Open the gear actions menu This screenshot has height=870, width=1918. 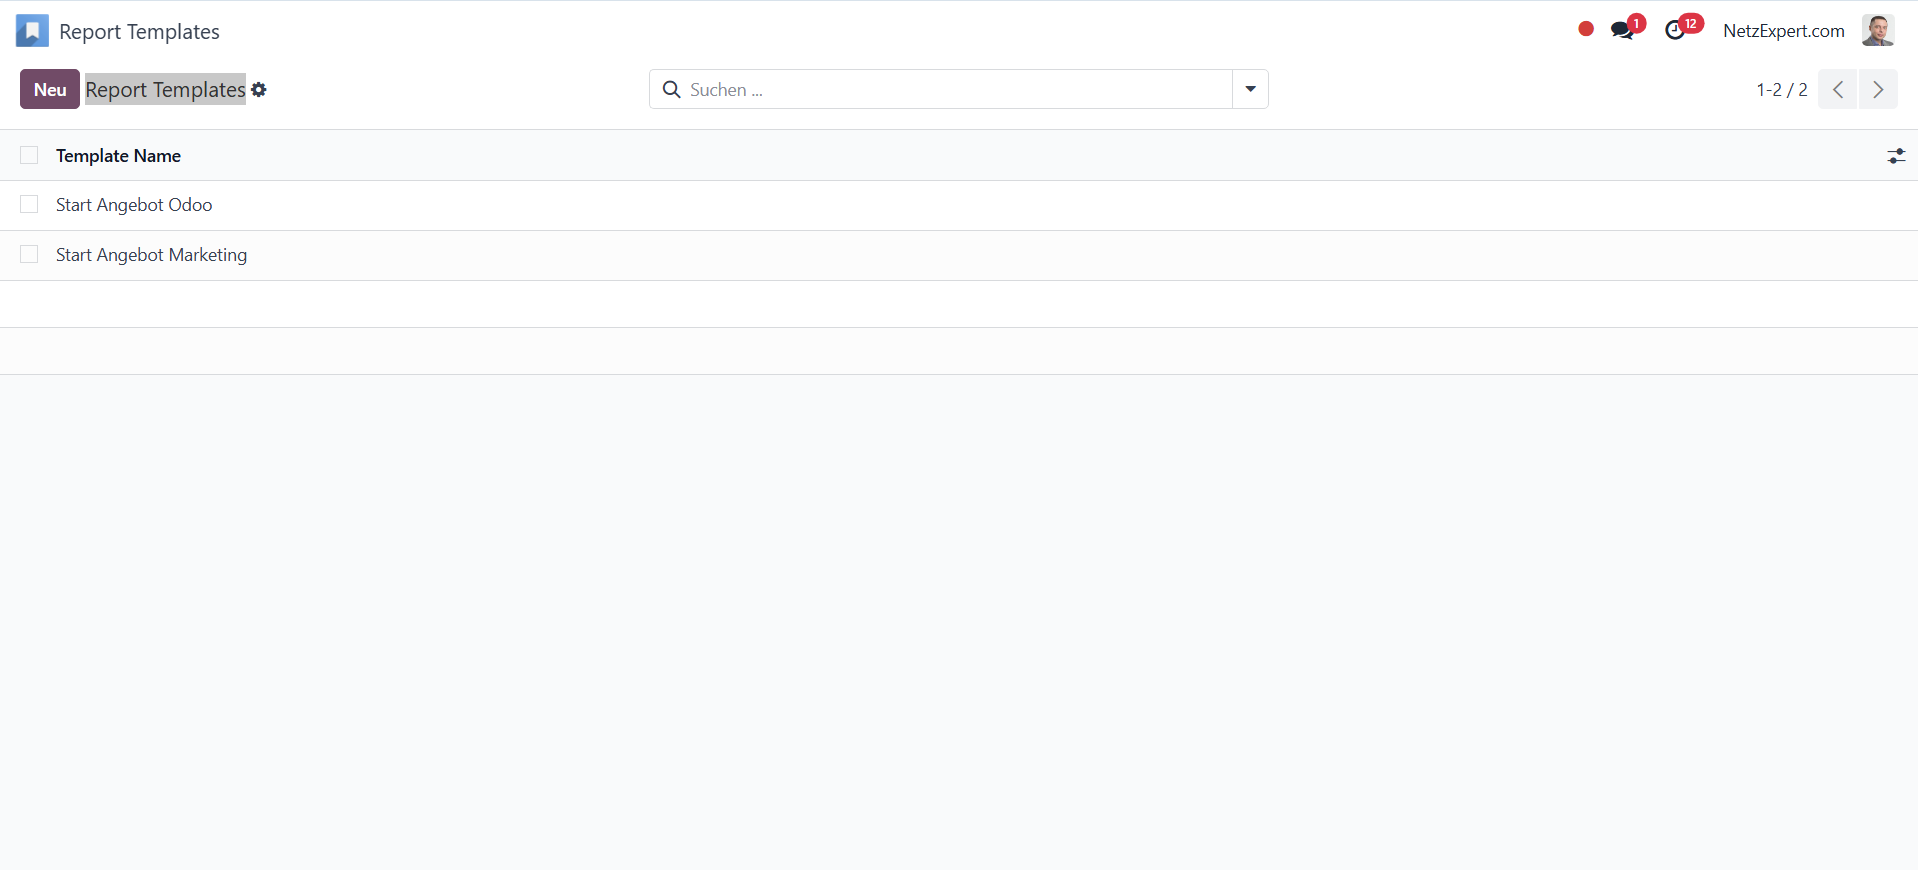point(259,90)
